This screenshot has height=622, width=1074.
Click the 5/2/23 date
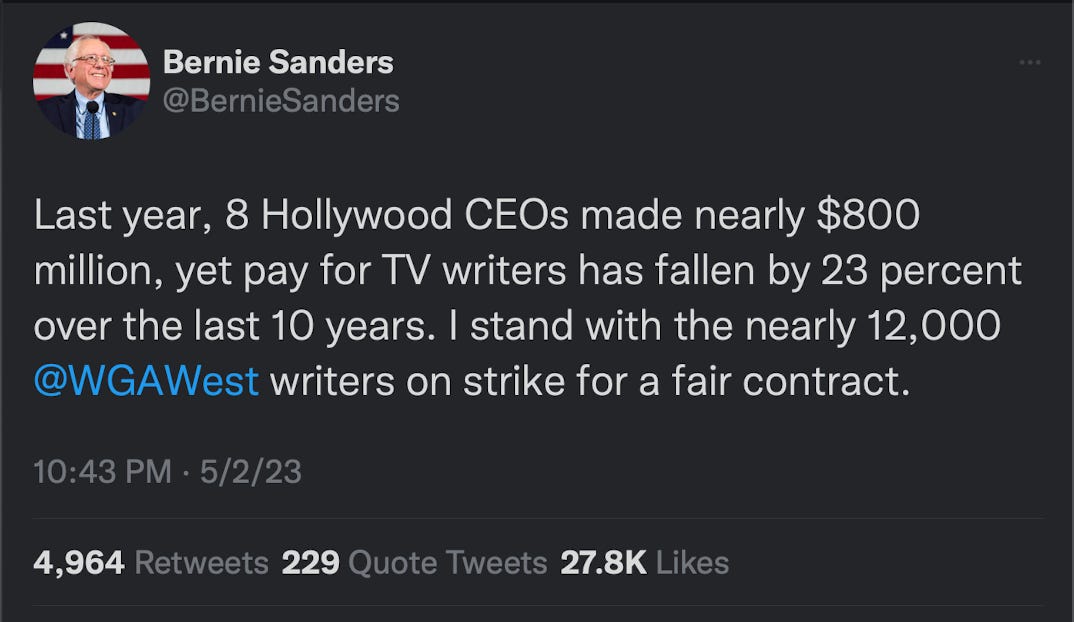point(250,472)
